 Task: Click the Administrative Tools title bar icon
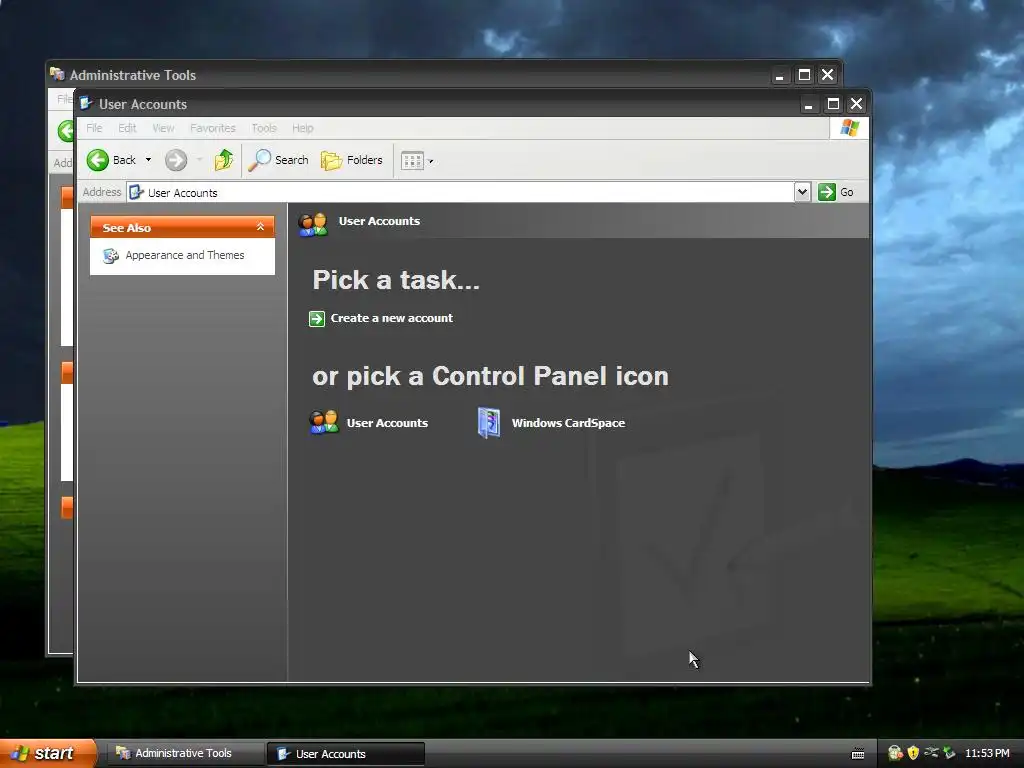[57, 74]
